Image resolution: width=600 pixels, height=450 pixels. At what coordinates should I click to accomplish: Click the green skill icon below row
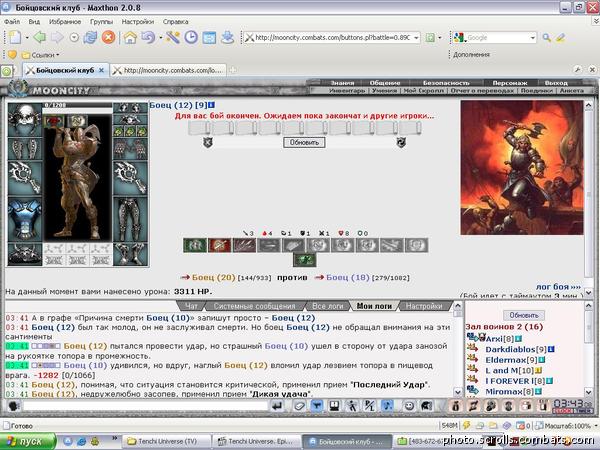click(x=305, y=260)
